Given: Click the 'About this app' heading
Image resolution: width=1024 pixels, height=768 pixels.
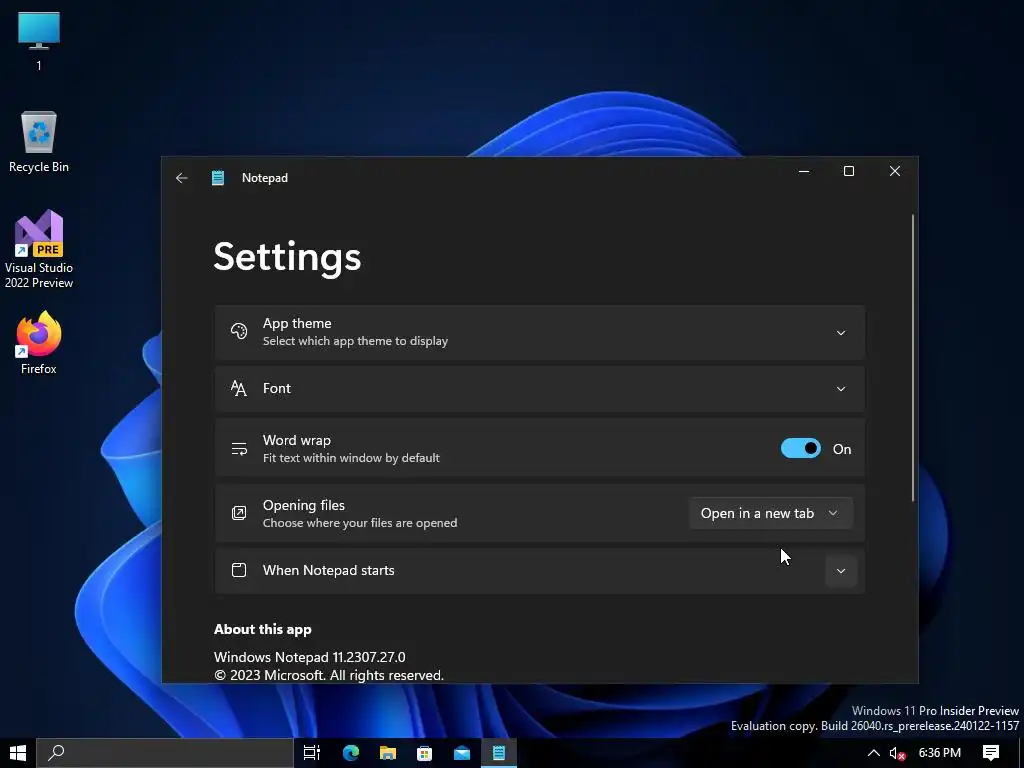Looking at the screenshot, I should tap(263, 630).
